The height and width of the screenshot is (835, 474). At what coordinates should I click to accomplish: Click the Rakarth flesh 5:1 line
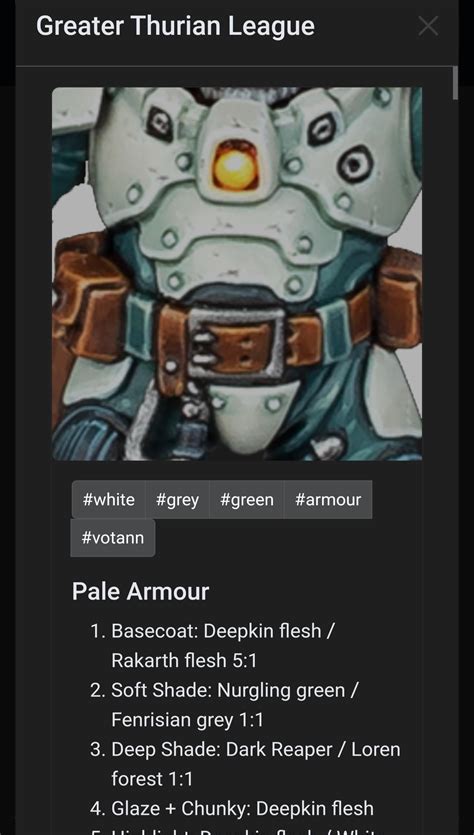(x=184, y=660)
